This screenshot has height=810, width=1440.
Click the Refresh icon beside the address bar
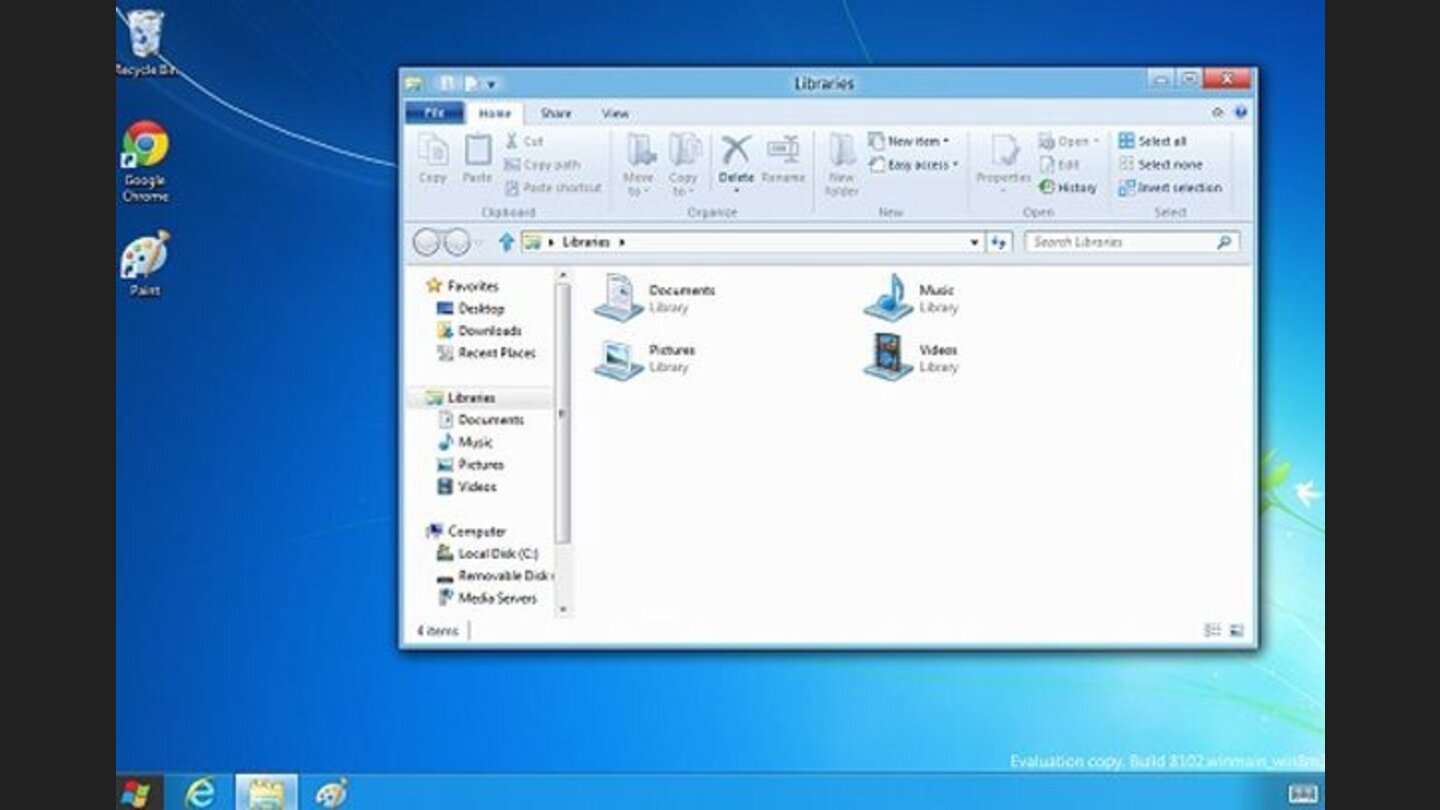[x=999, y=242]
